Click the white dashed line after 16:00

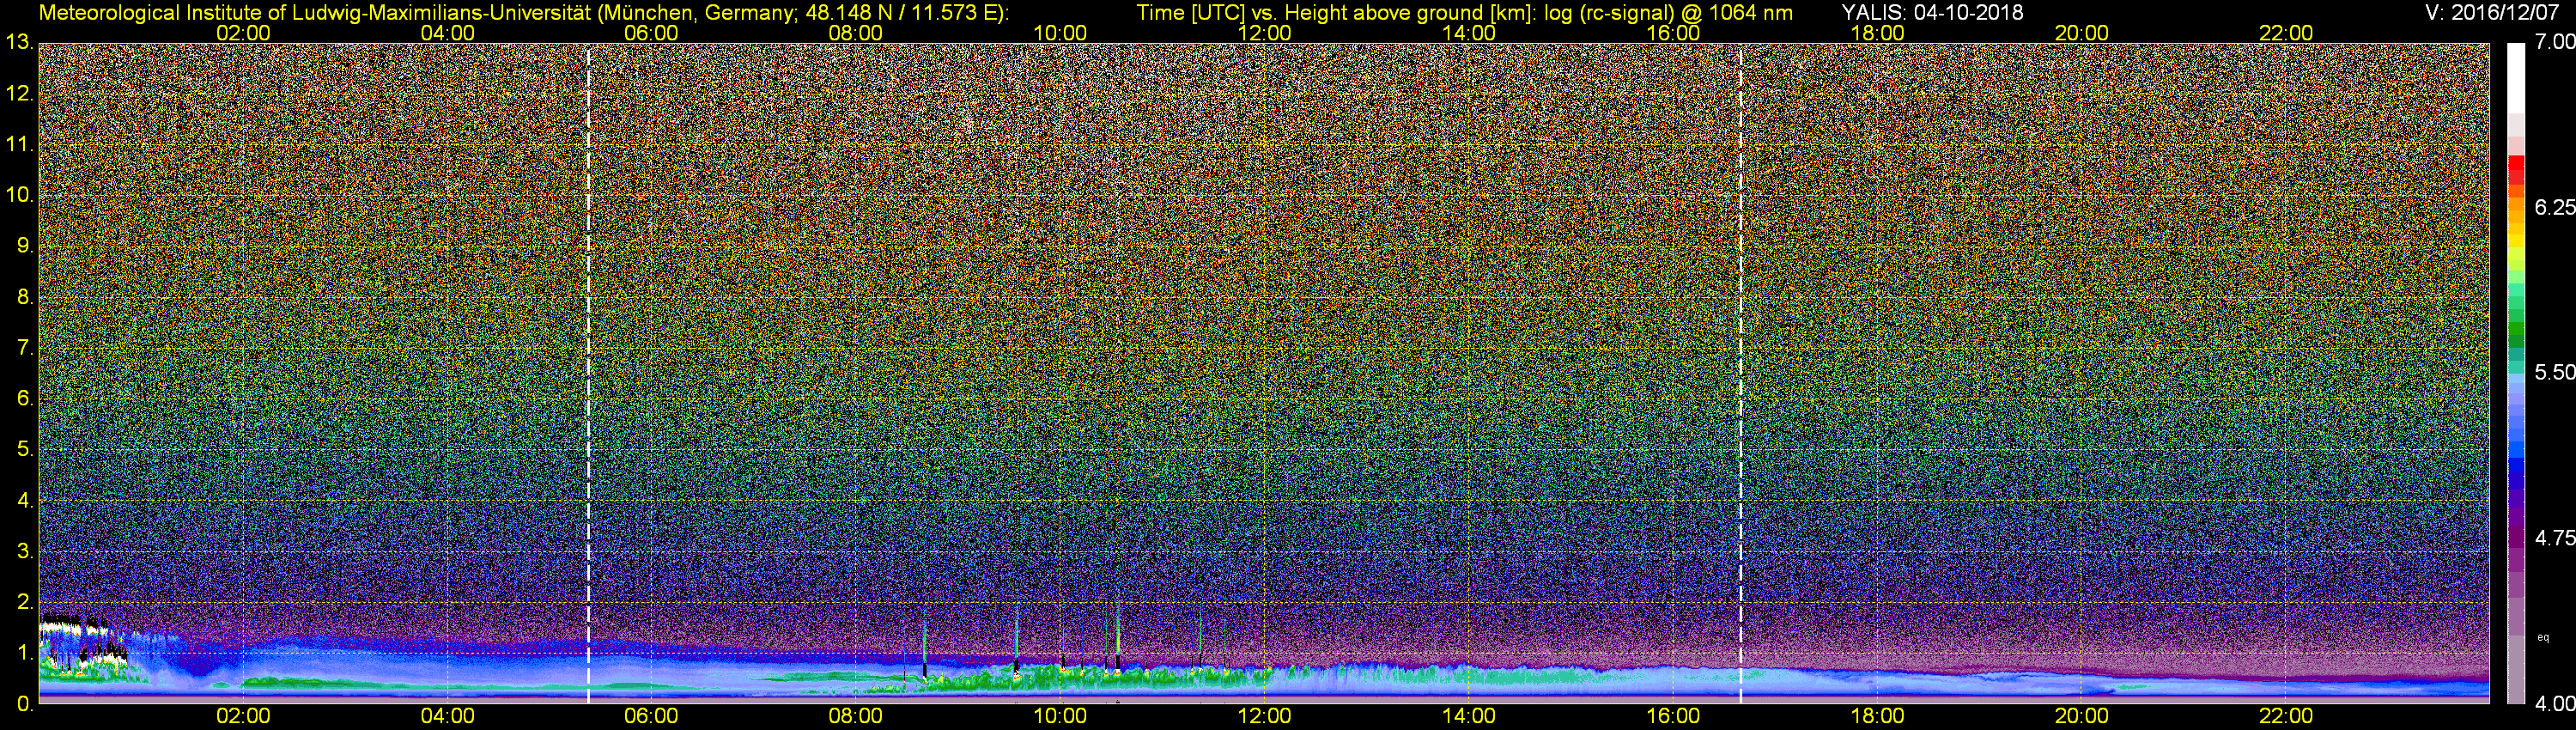coord(1741,370)
